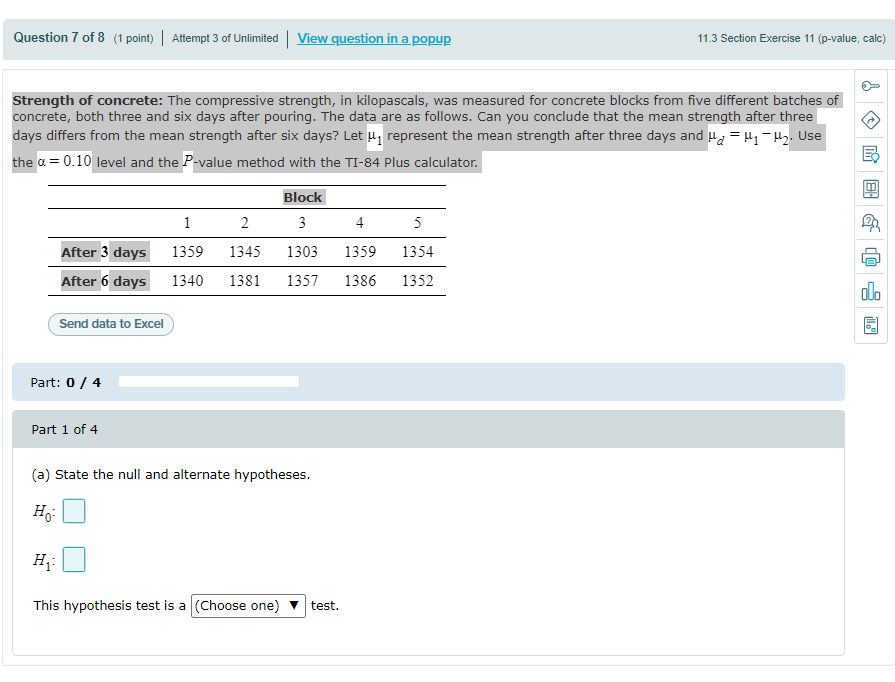Check the H0 hypothesis answer box
Image resolution: width=895 pixels, height=682 pixels.
(73, 510)
